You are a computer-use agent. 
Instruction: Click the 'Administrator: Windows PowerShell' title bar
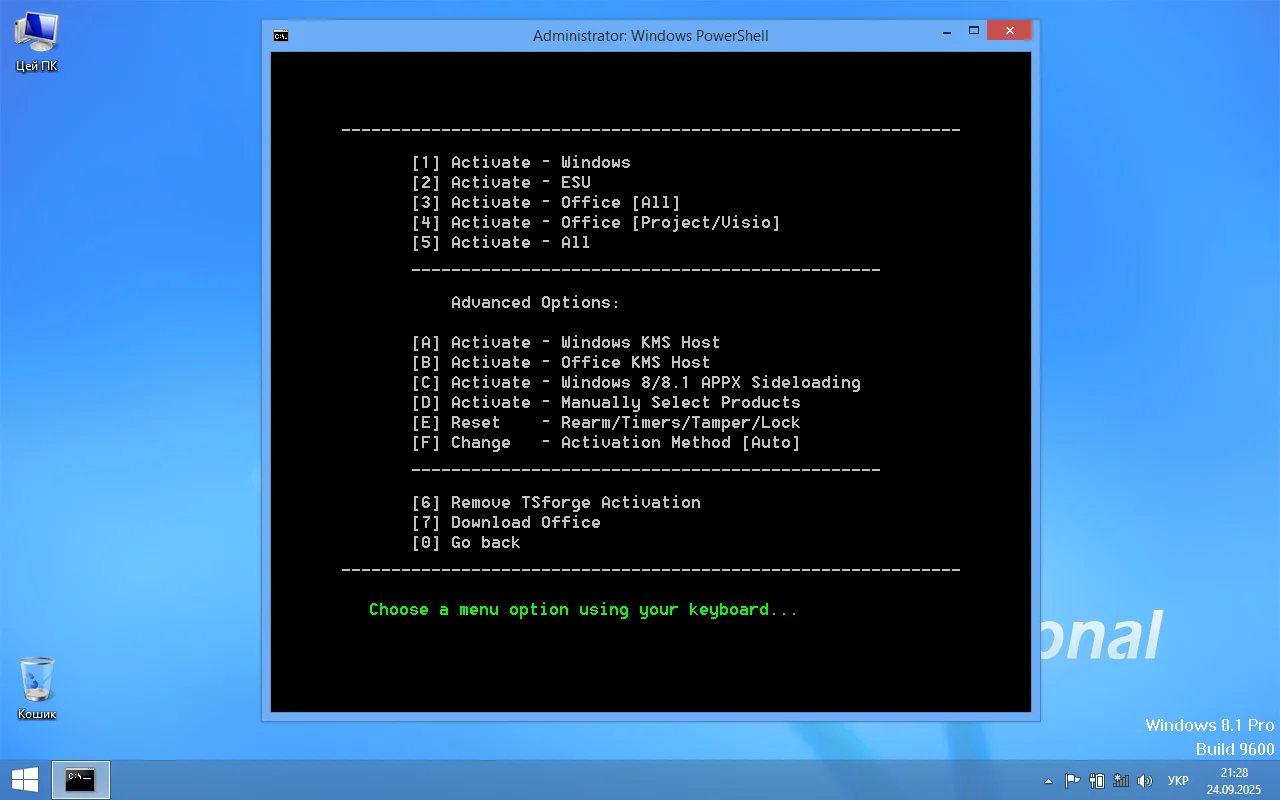pos(650,36)
